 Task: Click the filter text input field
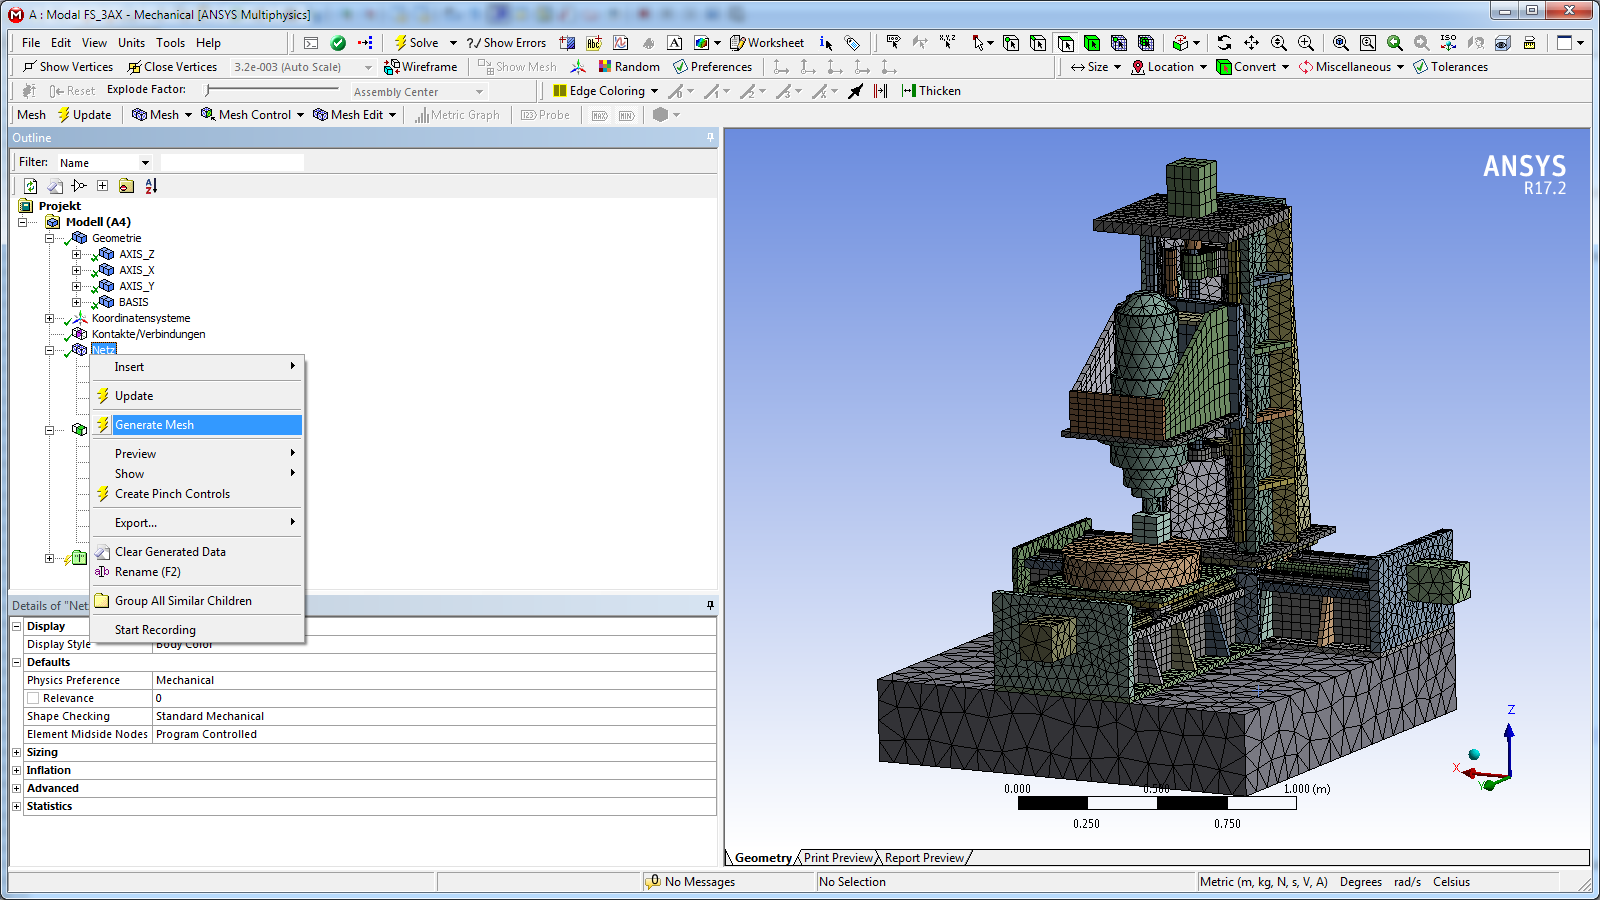pyautogui.click(x=232, y=162)
